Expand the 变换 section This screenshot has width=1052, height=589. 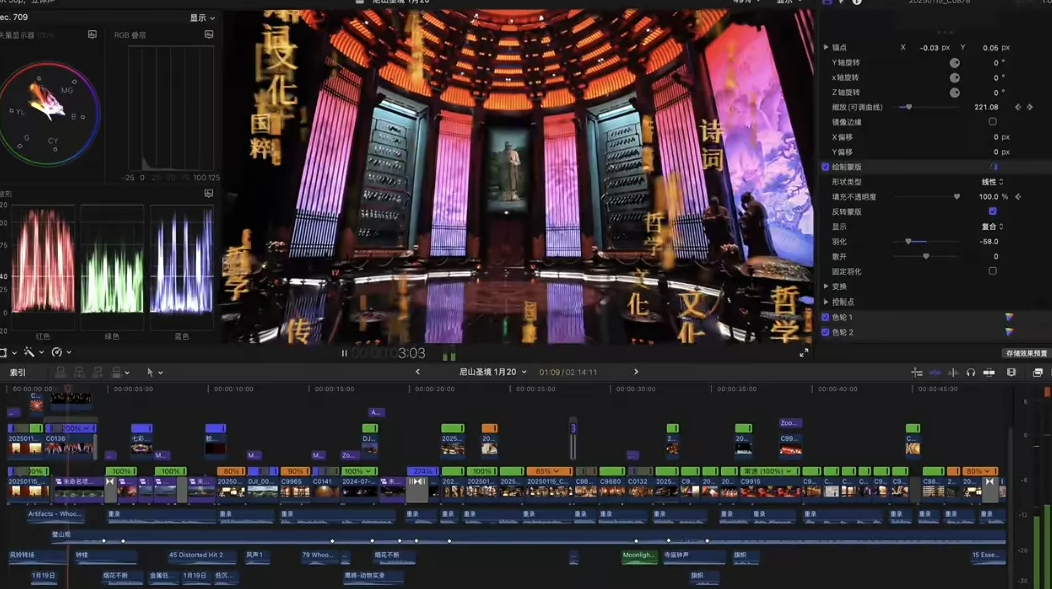tap(826, 286)
